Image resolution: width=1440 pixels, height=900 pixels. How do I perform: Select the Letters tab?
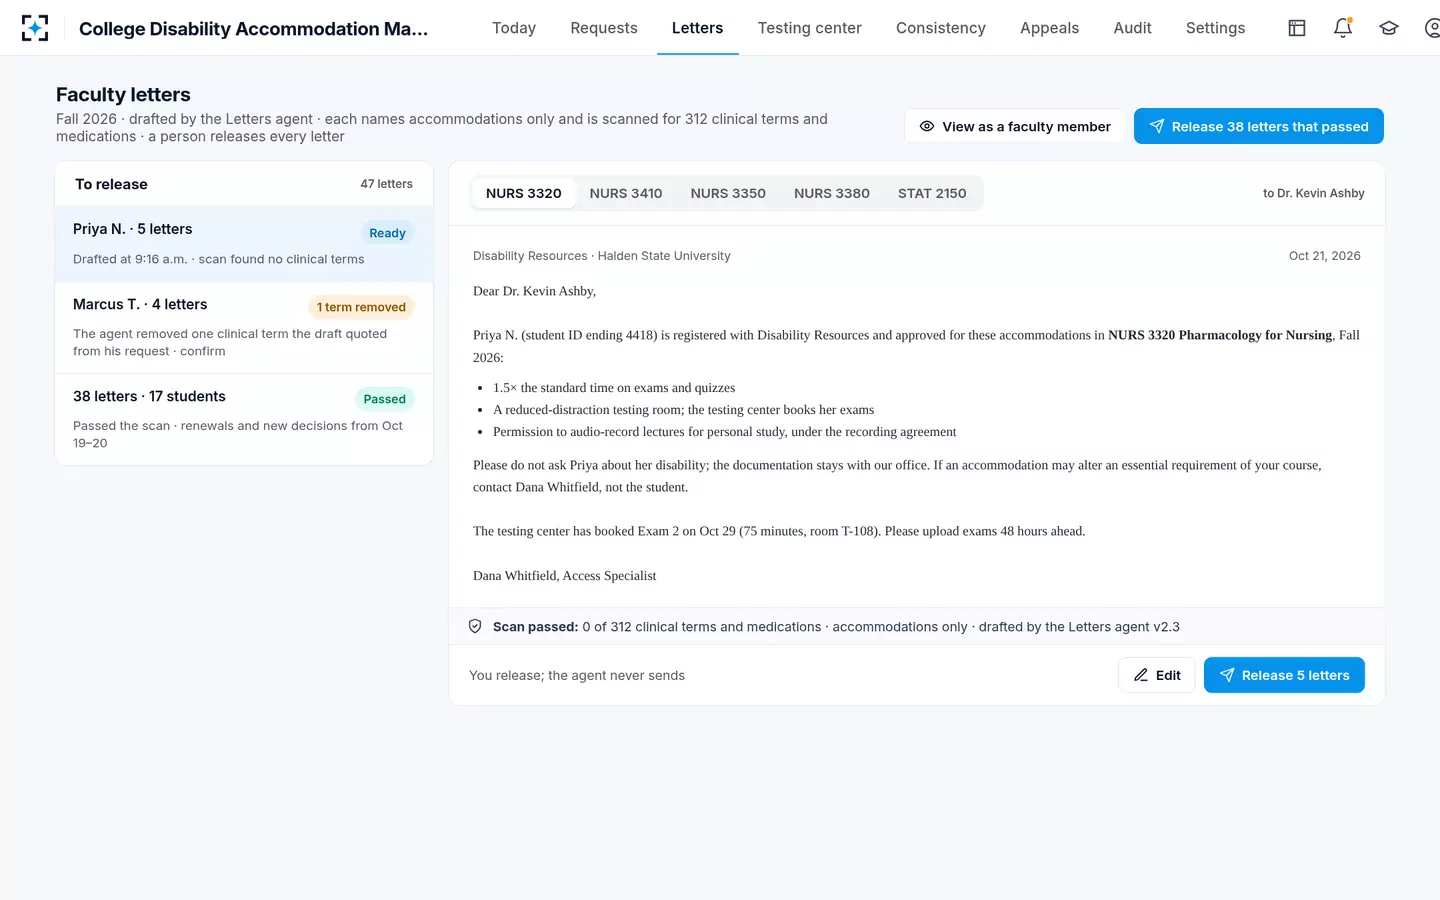pos(697,28)
